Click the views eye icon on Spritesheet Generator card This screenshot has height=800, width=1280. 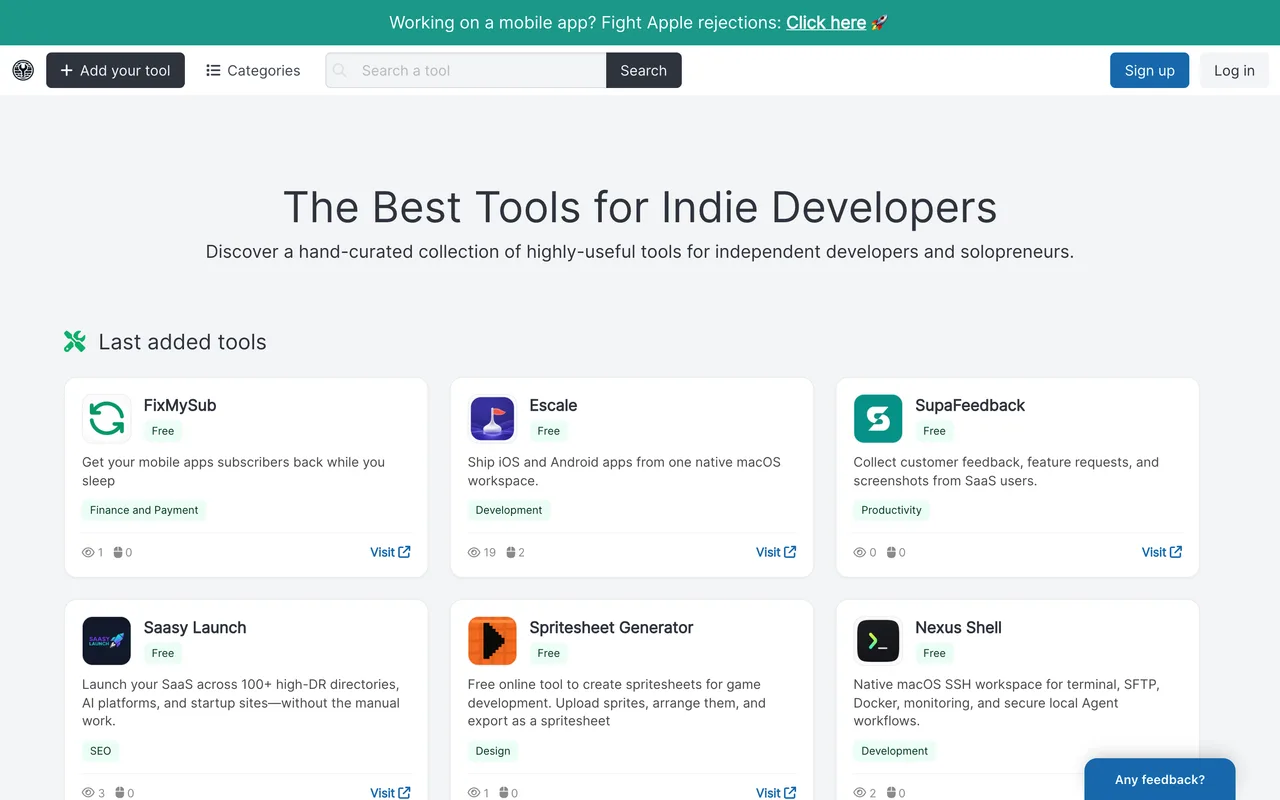coord(474,793)
